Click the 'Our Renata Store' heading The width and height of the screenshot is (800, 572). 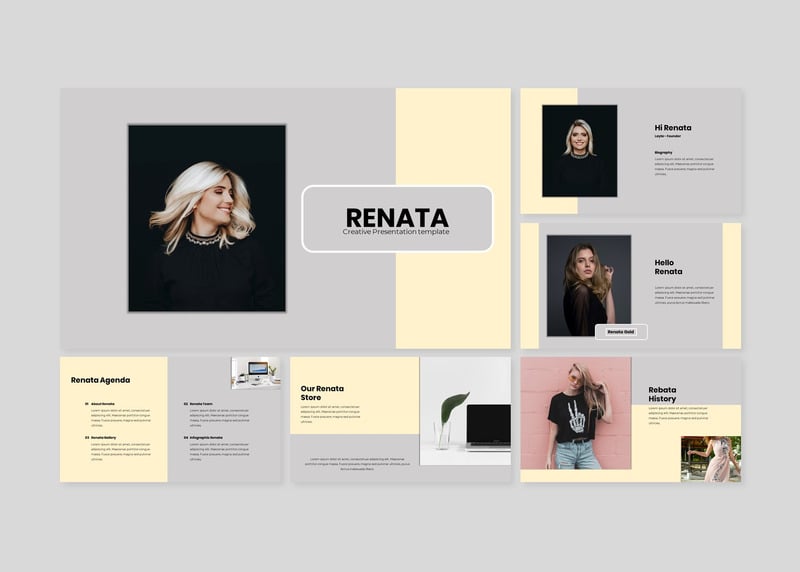pyautogui.click(x=322, y=393)
